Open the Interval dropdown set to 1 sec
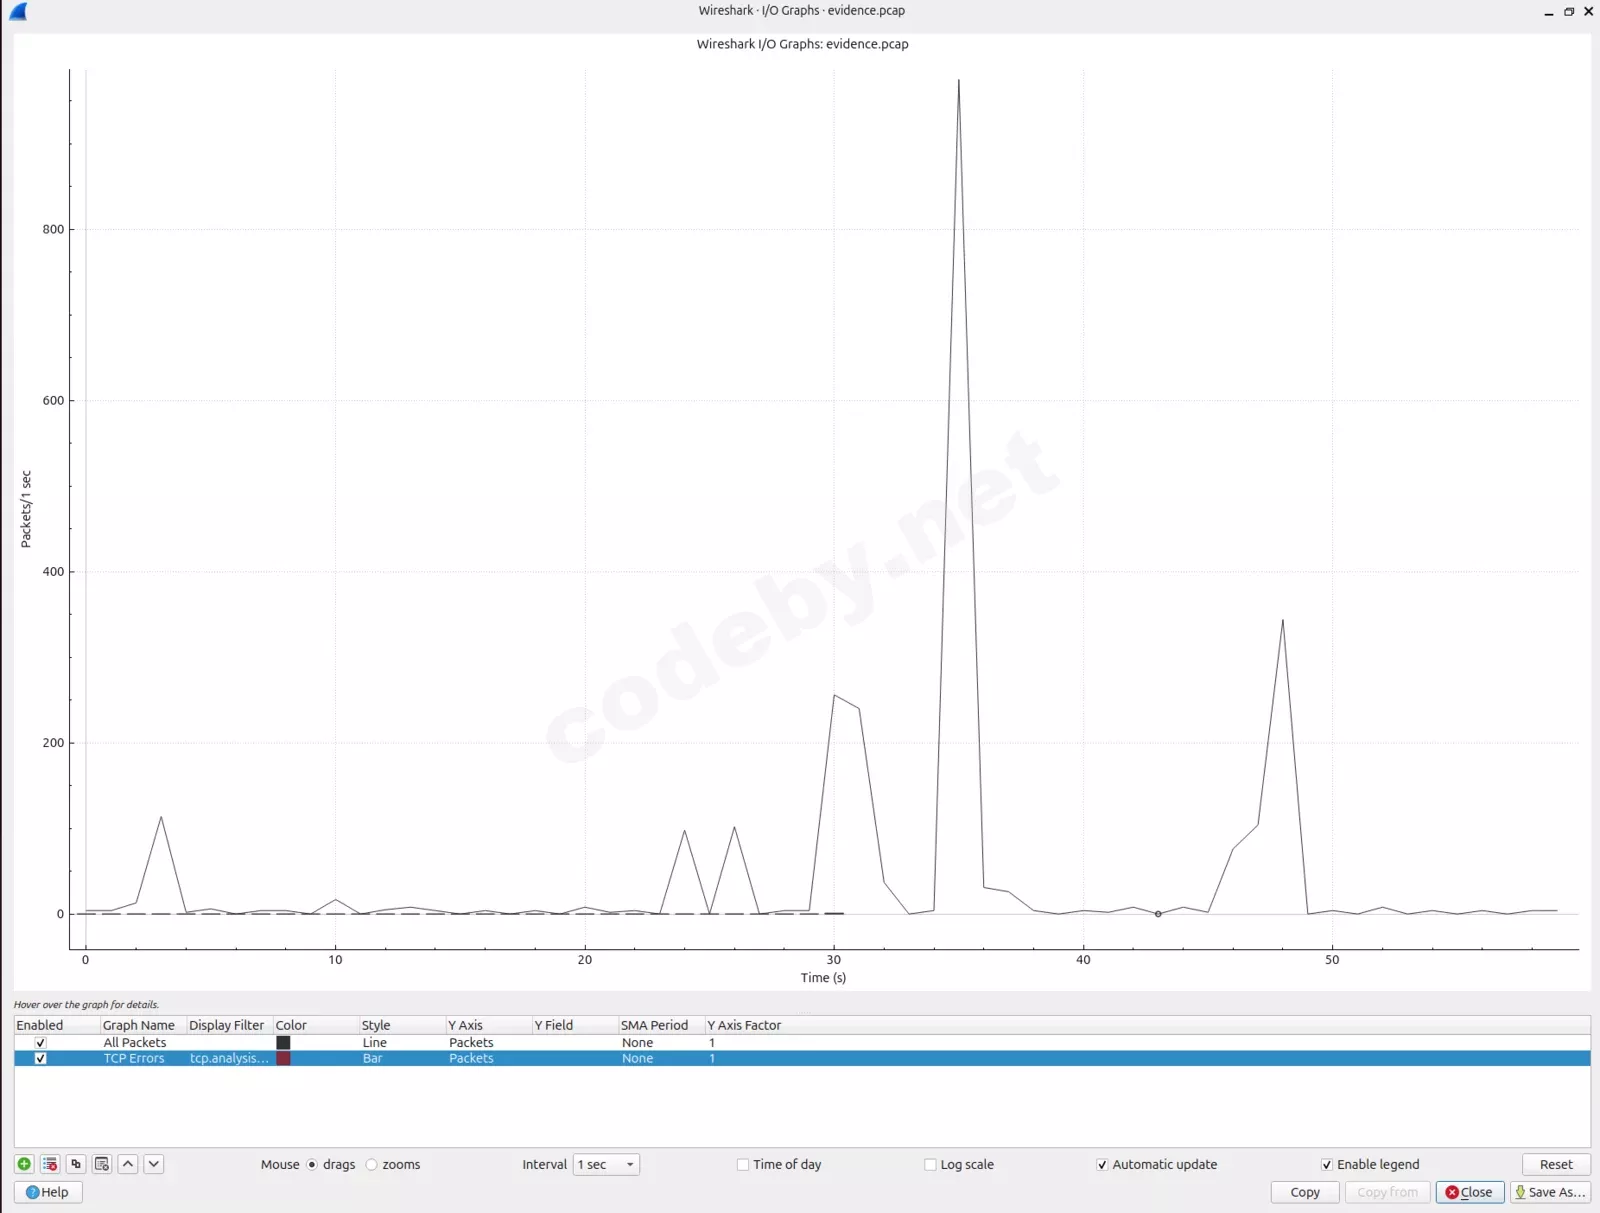The height and width of the screenshot is (1213, 1600). pos(606,1164)
